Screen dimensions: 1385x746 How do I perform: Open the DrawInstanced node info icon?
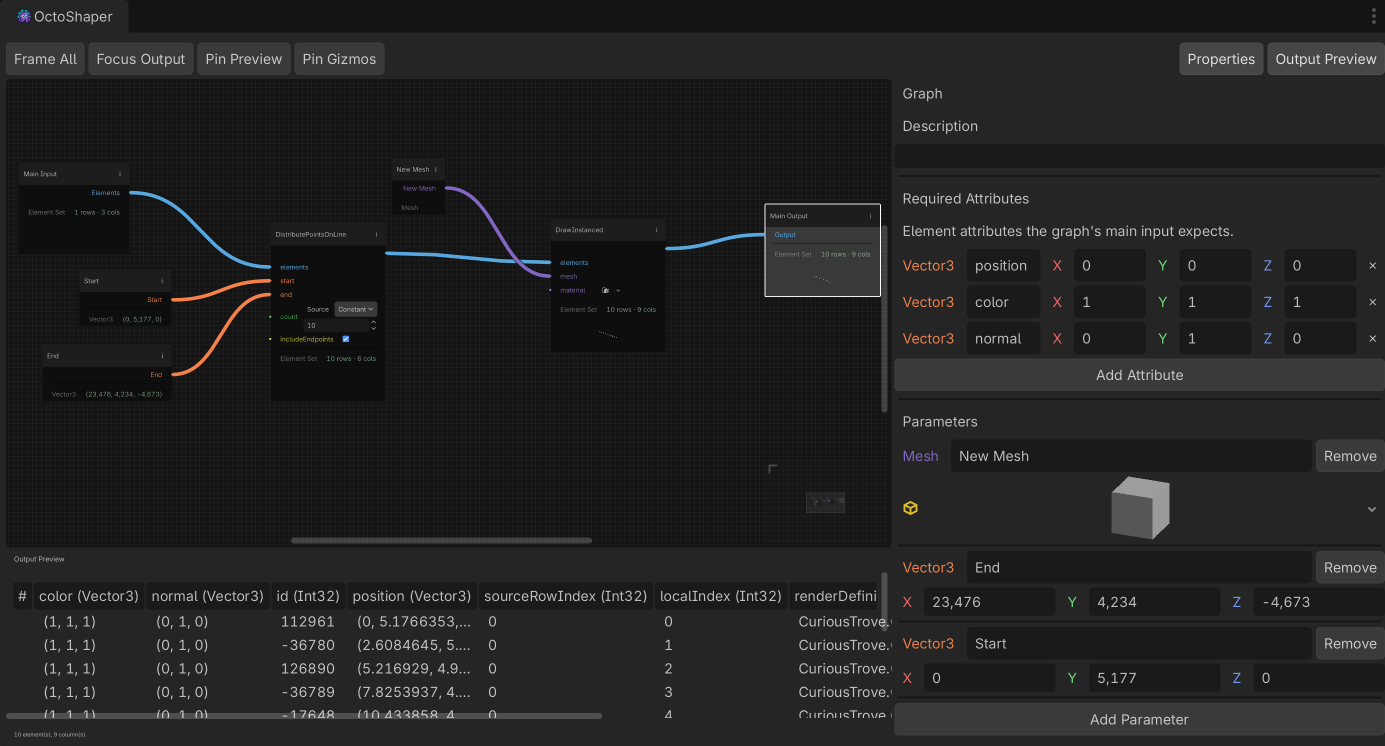click(656, 230)
